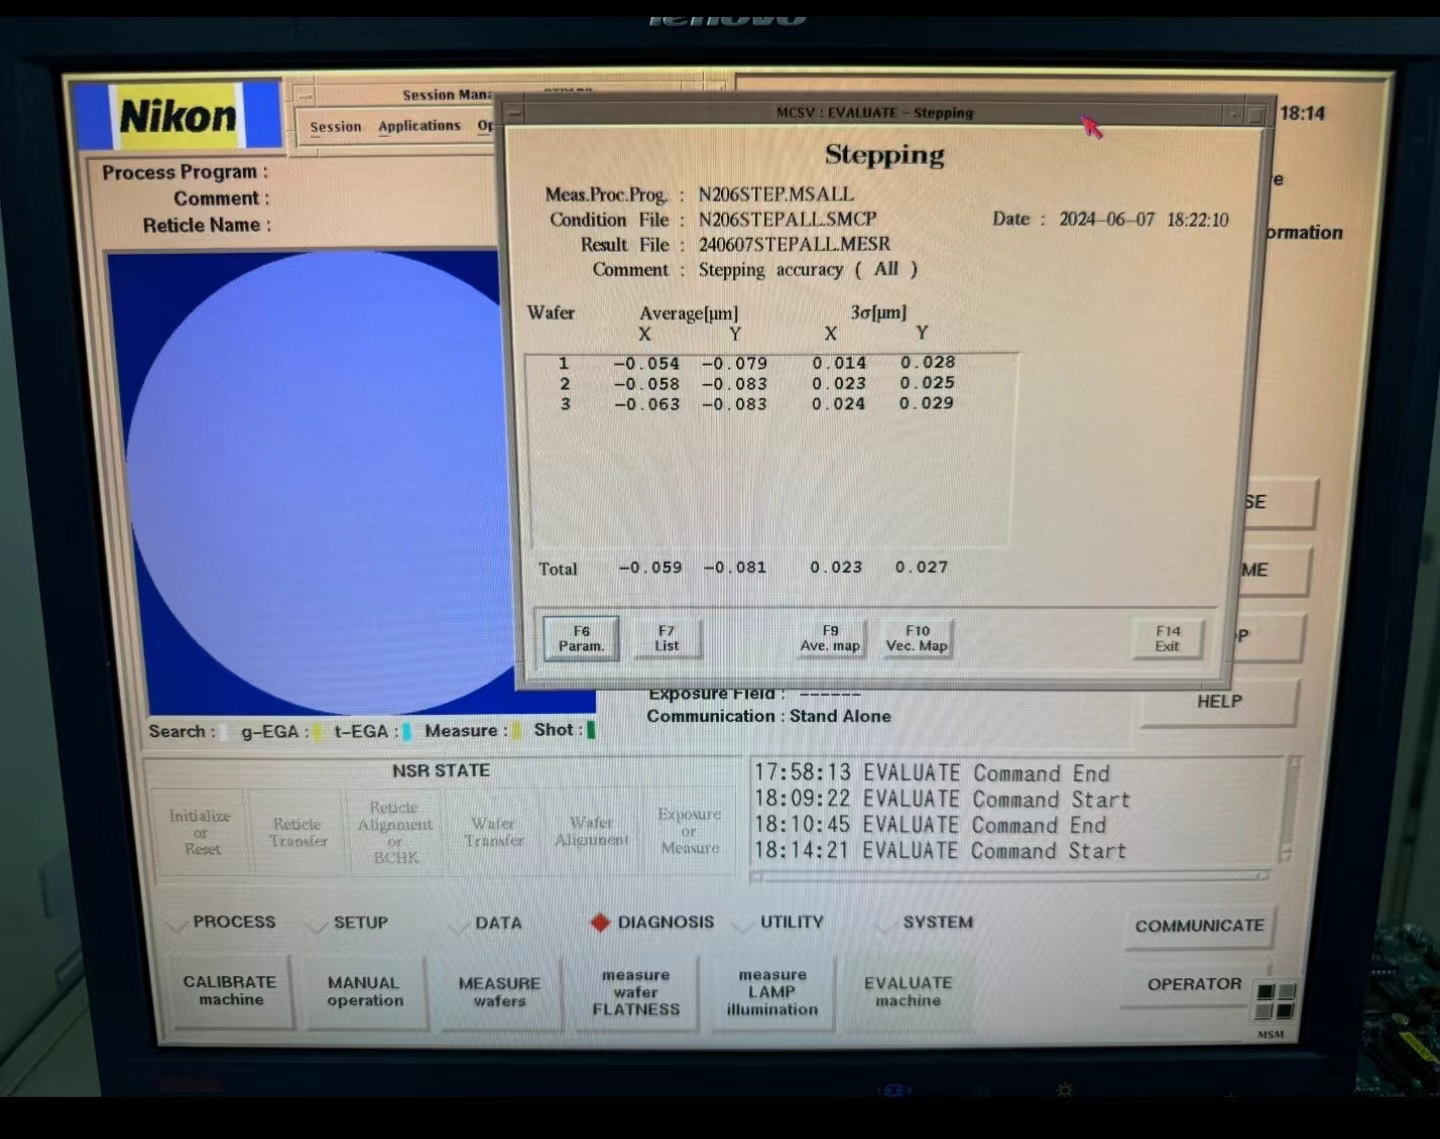
Task: Open the Applications menu
Action: coord(419,126)
